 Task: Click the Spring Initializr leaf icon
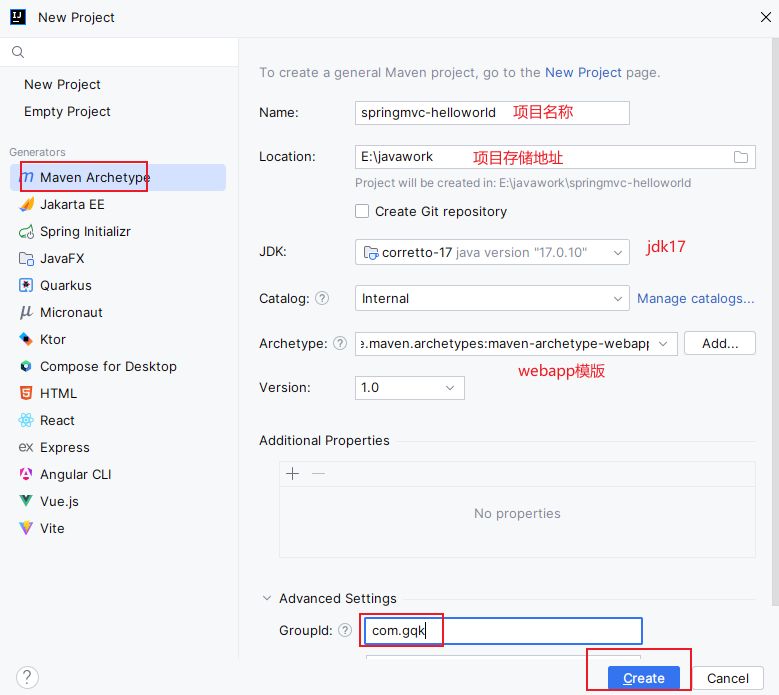coord(26,232)
